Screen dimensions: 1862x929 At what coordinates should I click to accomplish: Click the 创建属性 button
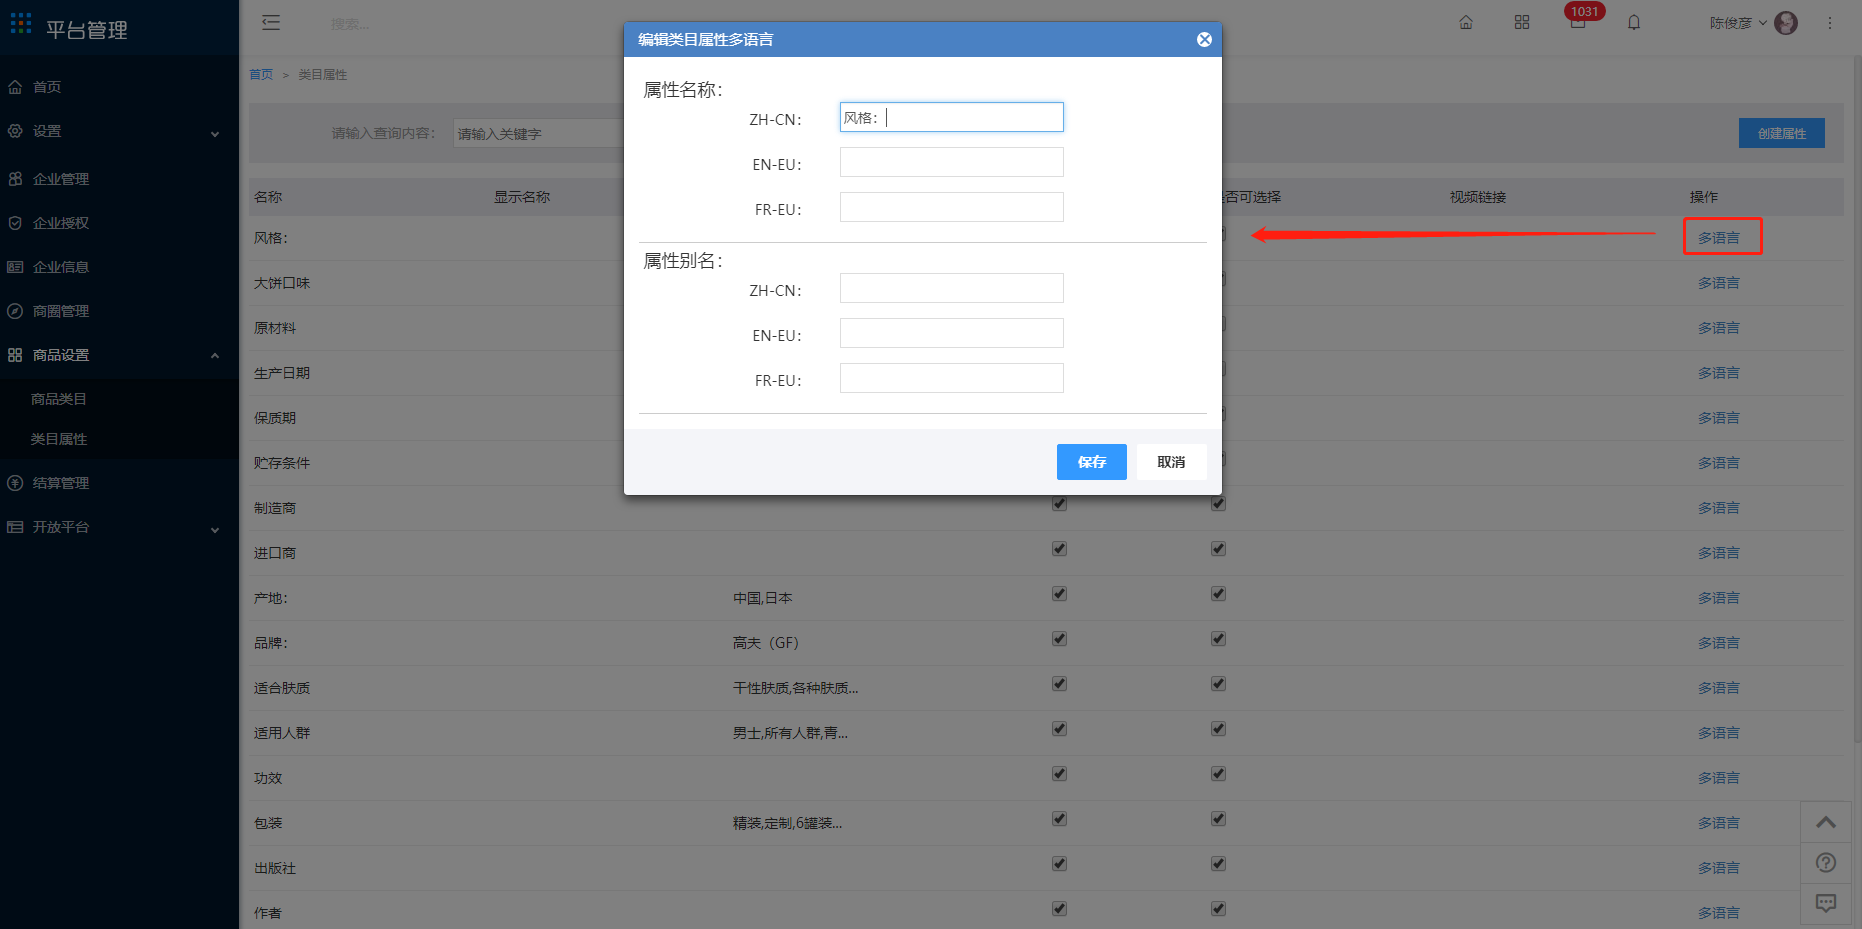point(1781,133)
